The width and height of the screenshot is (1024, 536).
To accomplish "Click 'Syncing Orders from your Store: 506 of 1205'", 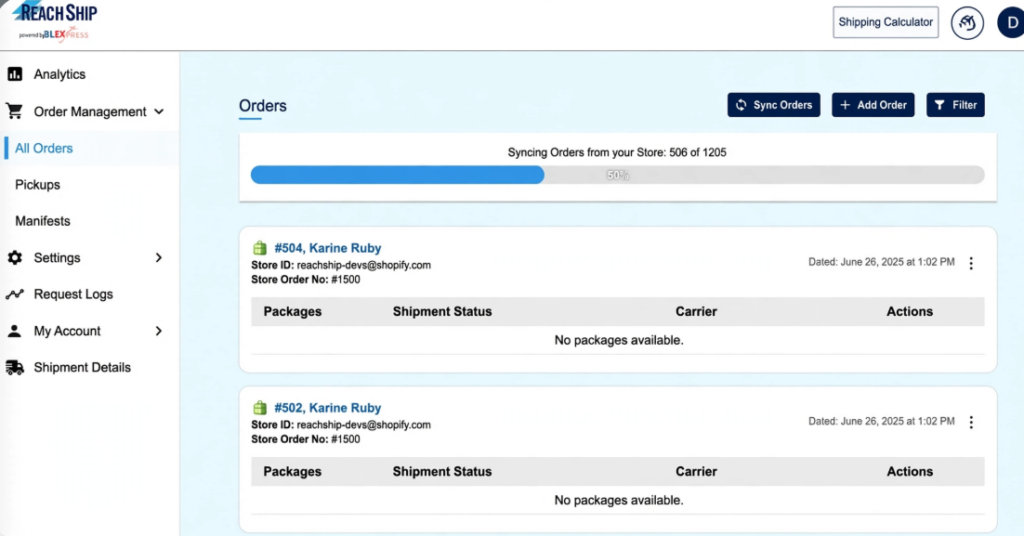I will click(617, 152).
